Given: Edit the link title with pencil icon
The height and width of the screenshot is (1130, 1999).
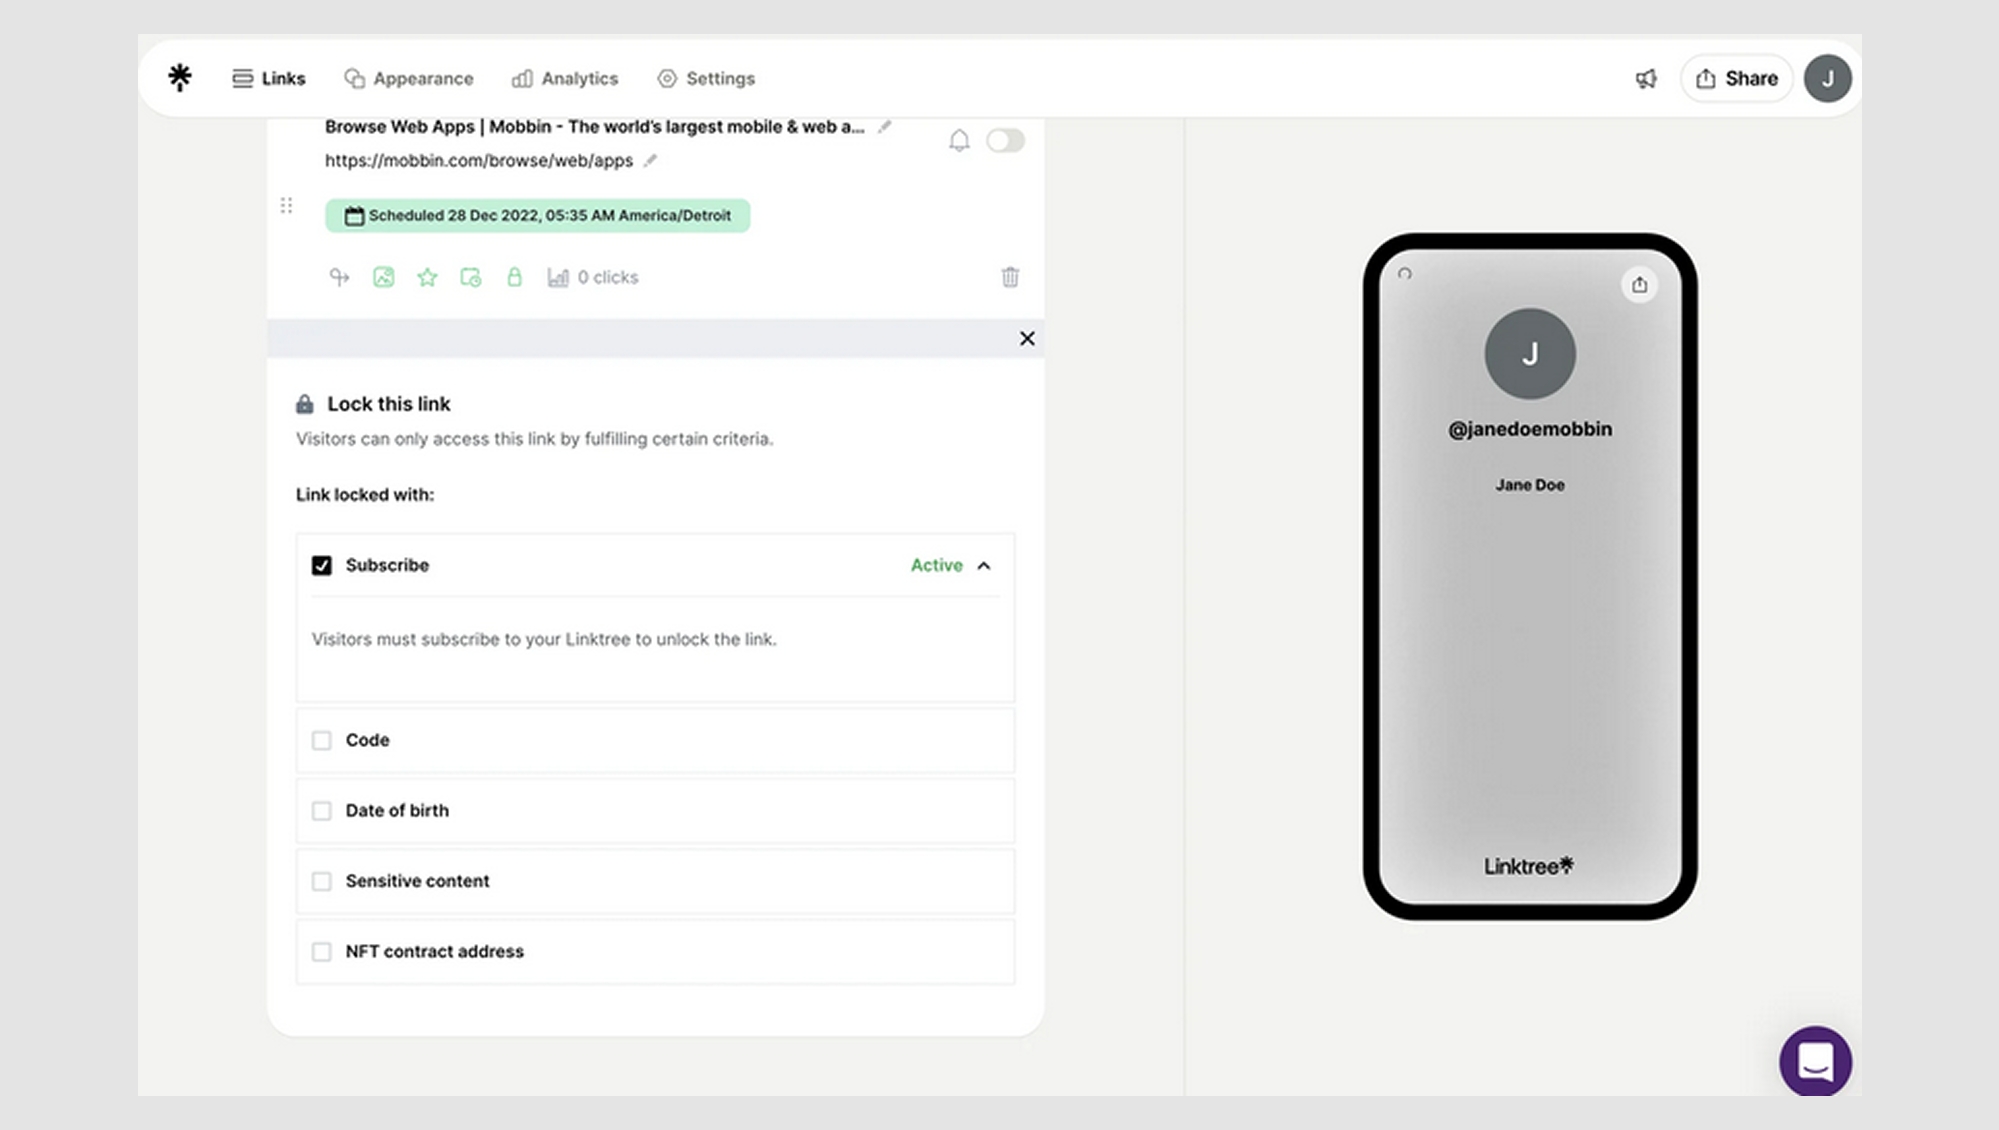Looking at the screenshot, I should [x=884, y=127].
